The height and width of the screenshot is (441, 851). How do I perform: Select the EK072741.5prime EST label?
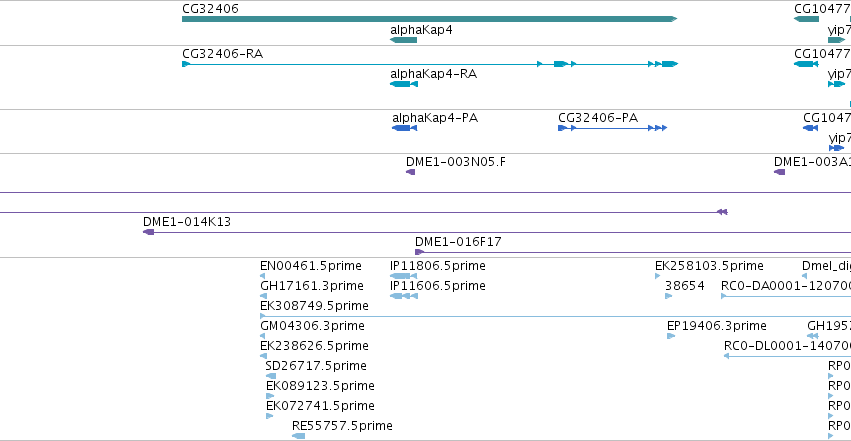pyautogui.click(x=320, y=406)
